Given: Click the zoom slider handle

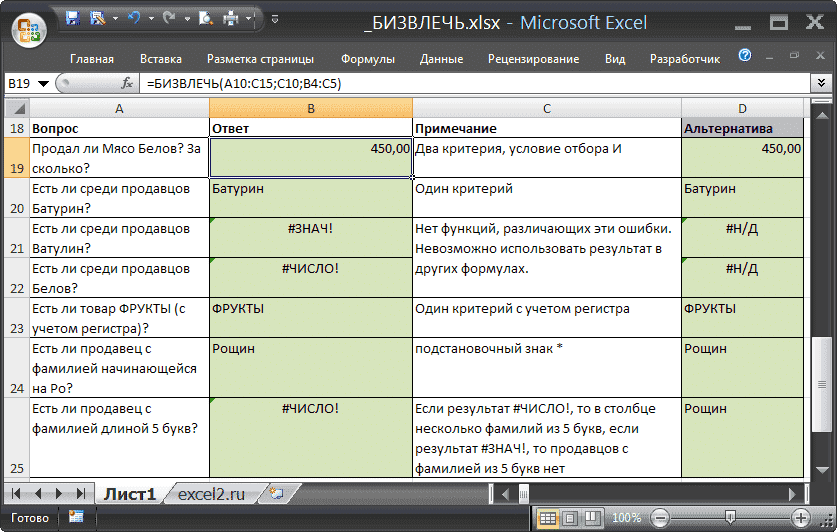Looking at the screenshot, I should [729, 518].
